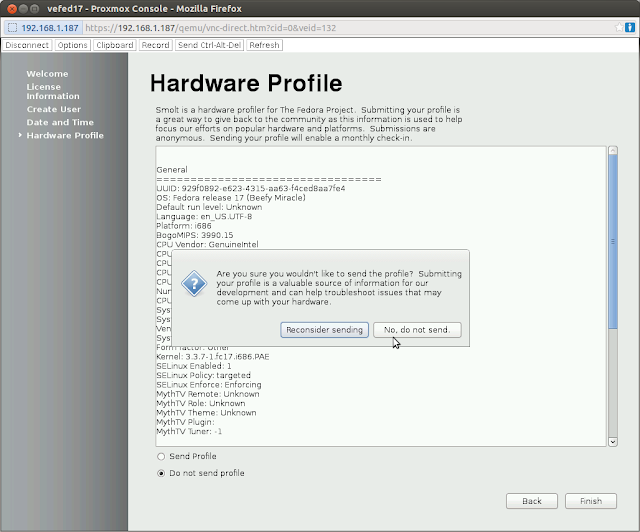640x532 pixels.
Task: Click 'SELinux Enabled: 1' line
Action: click(194, 366)
